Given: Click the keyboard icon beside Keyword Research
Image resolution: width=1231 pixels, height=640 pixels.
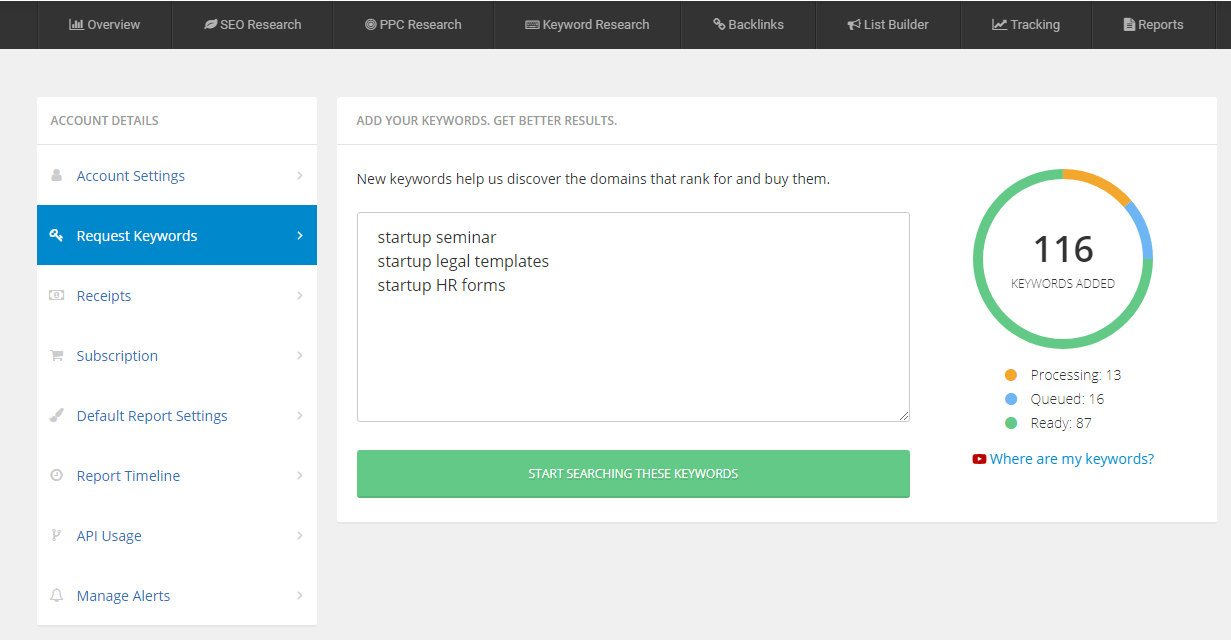Looking at the screenshot, I should coord(532,24).
